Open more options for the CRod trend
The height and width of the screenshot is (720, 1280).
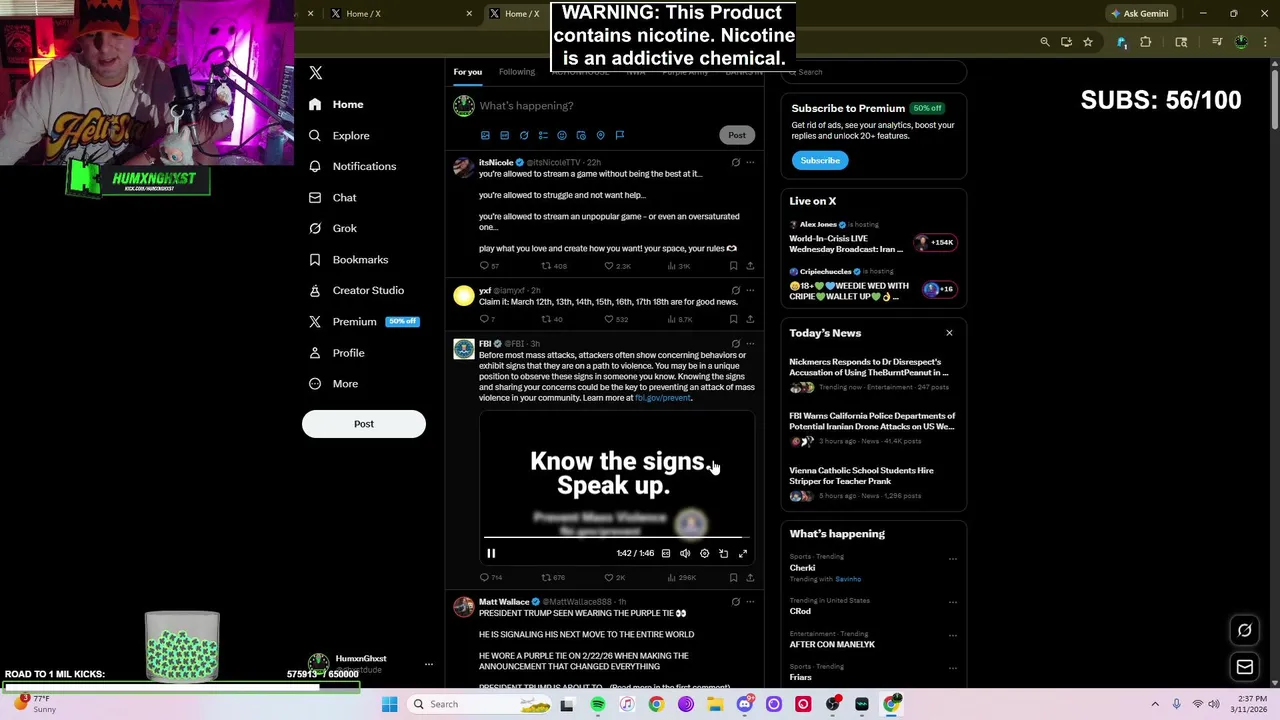pyautogui.click(x=952, y=602)
